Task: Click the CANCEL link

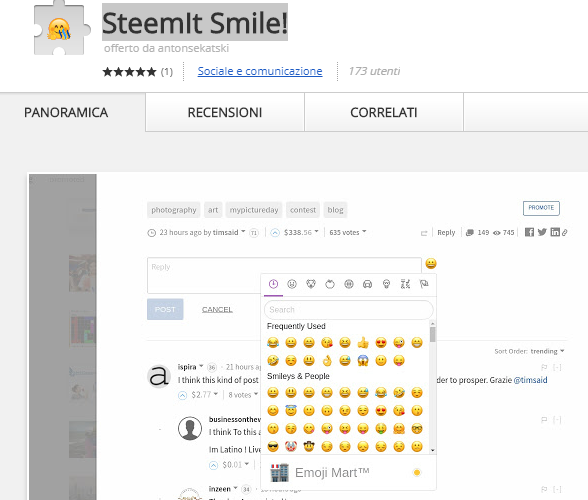Action: [217, 309]
